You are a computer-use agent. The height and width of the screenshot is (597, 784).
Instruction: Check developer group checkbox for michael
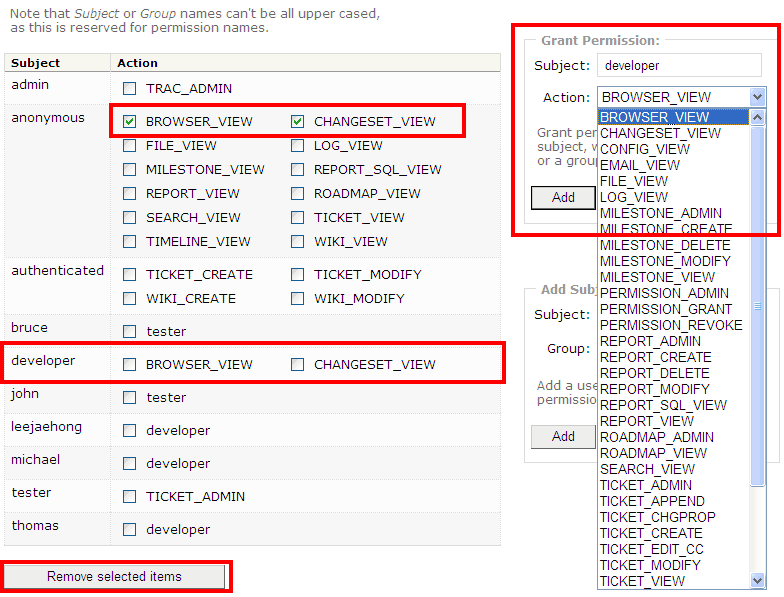click(130, 464)
